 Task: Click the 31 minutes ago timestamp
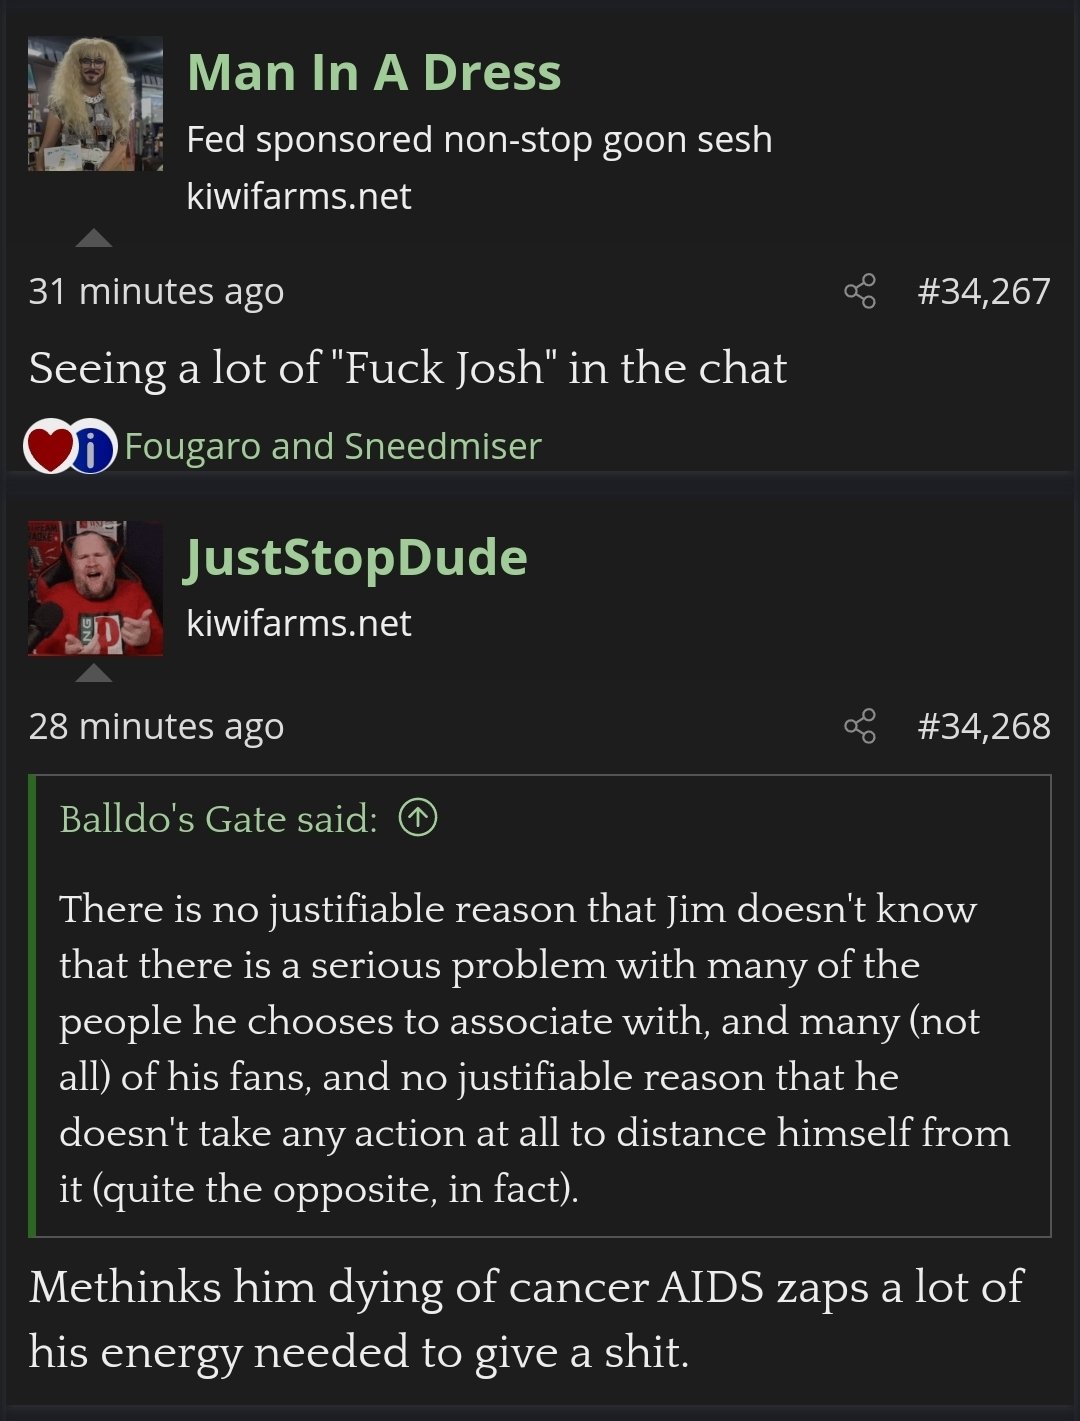pos(156,291)
